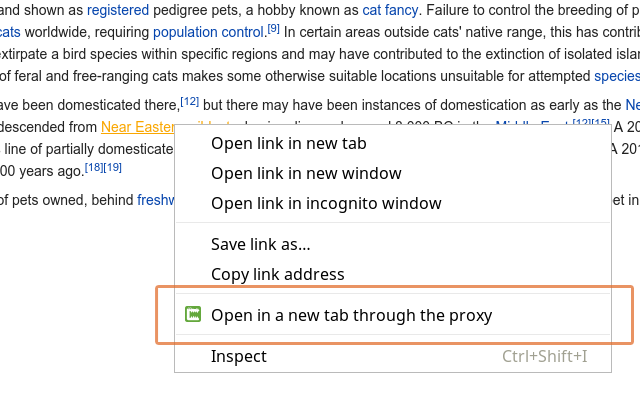Follow the freshwater link beside the menu
Viewport: 640px width, 400px height.
(156, 200)
